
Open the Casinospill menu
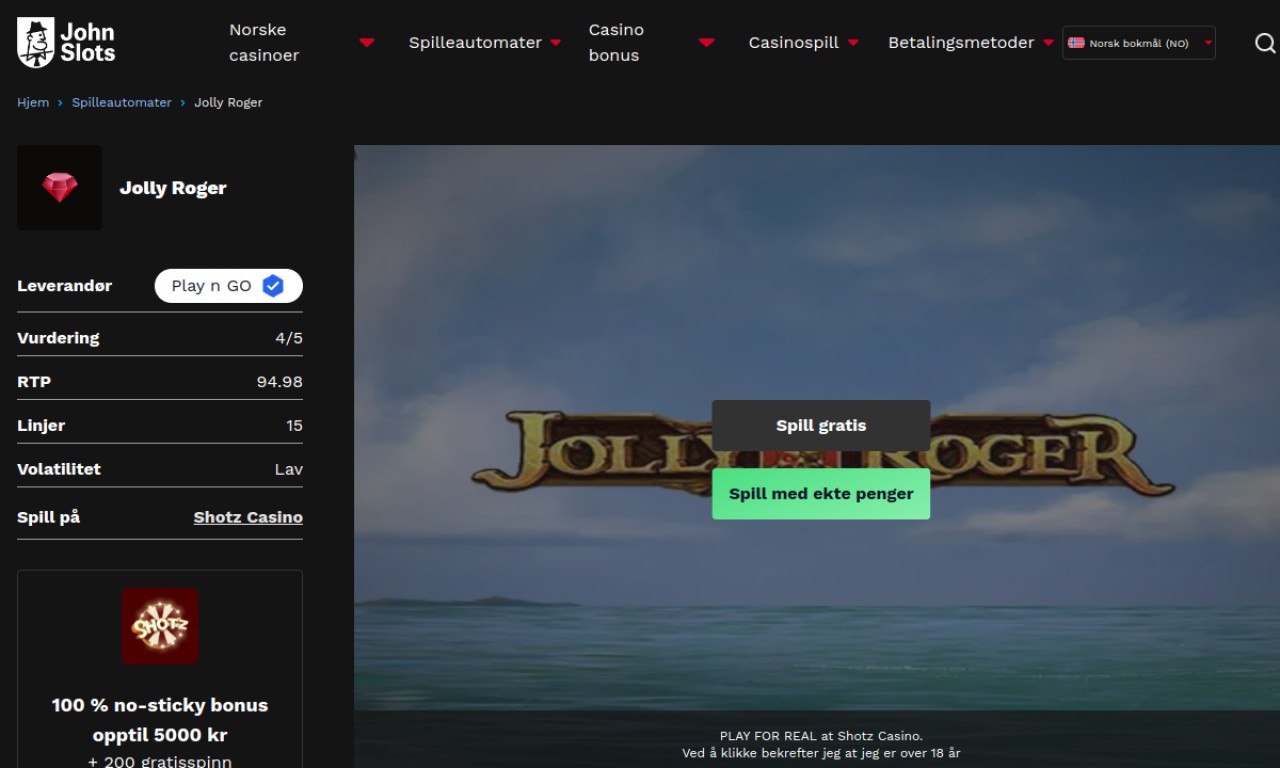coord(794,43)
